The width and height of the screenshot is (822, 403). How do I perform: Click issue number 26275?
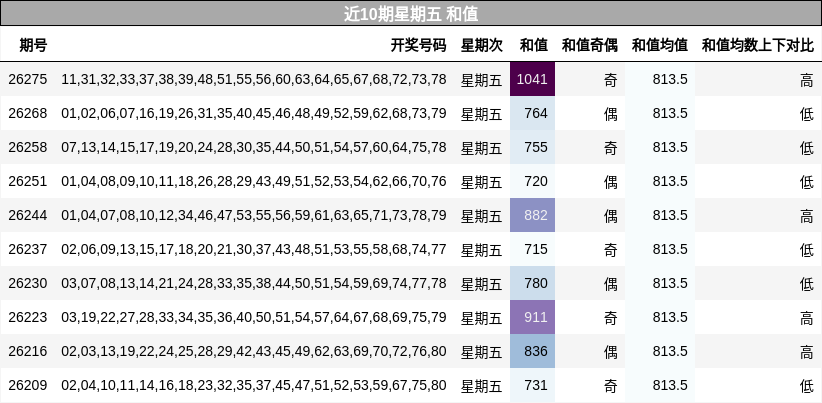28,79
